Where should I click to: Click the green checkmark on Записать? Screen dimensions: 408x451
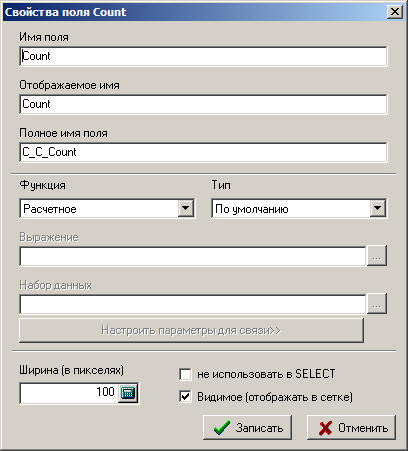[x=222, y=427]
